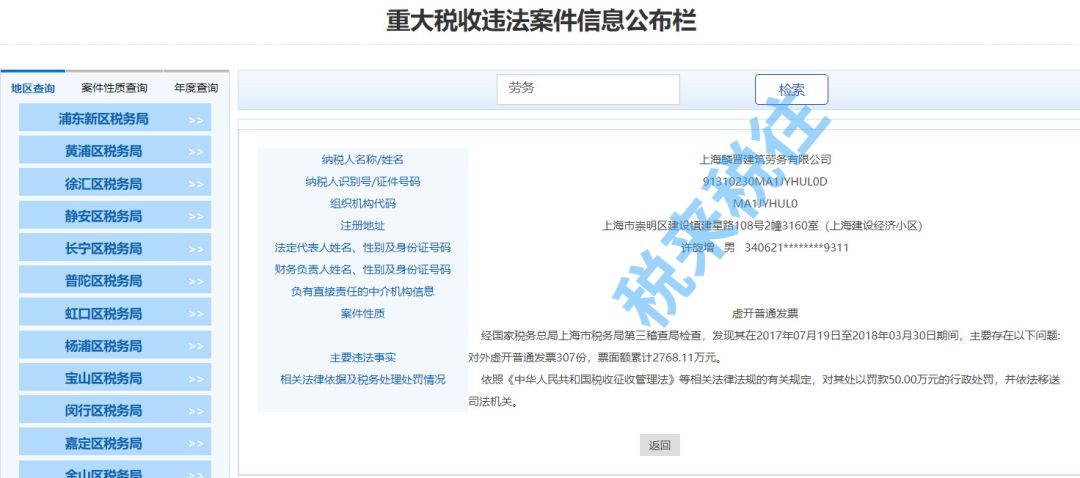The width and height of the screenshot is (1080, 478).
Task: Click the 主要违法事实 field label
Action: coord(362,358)
